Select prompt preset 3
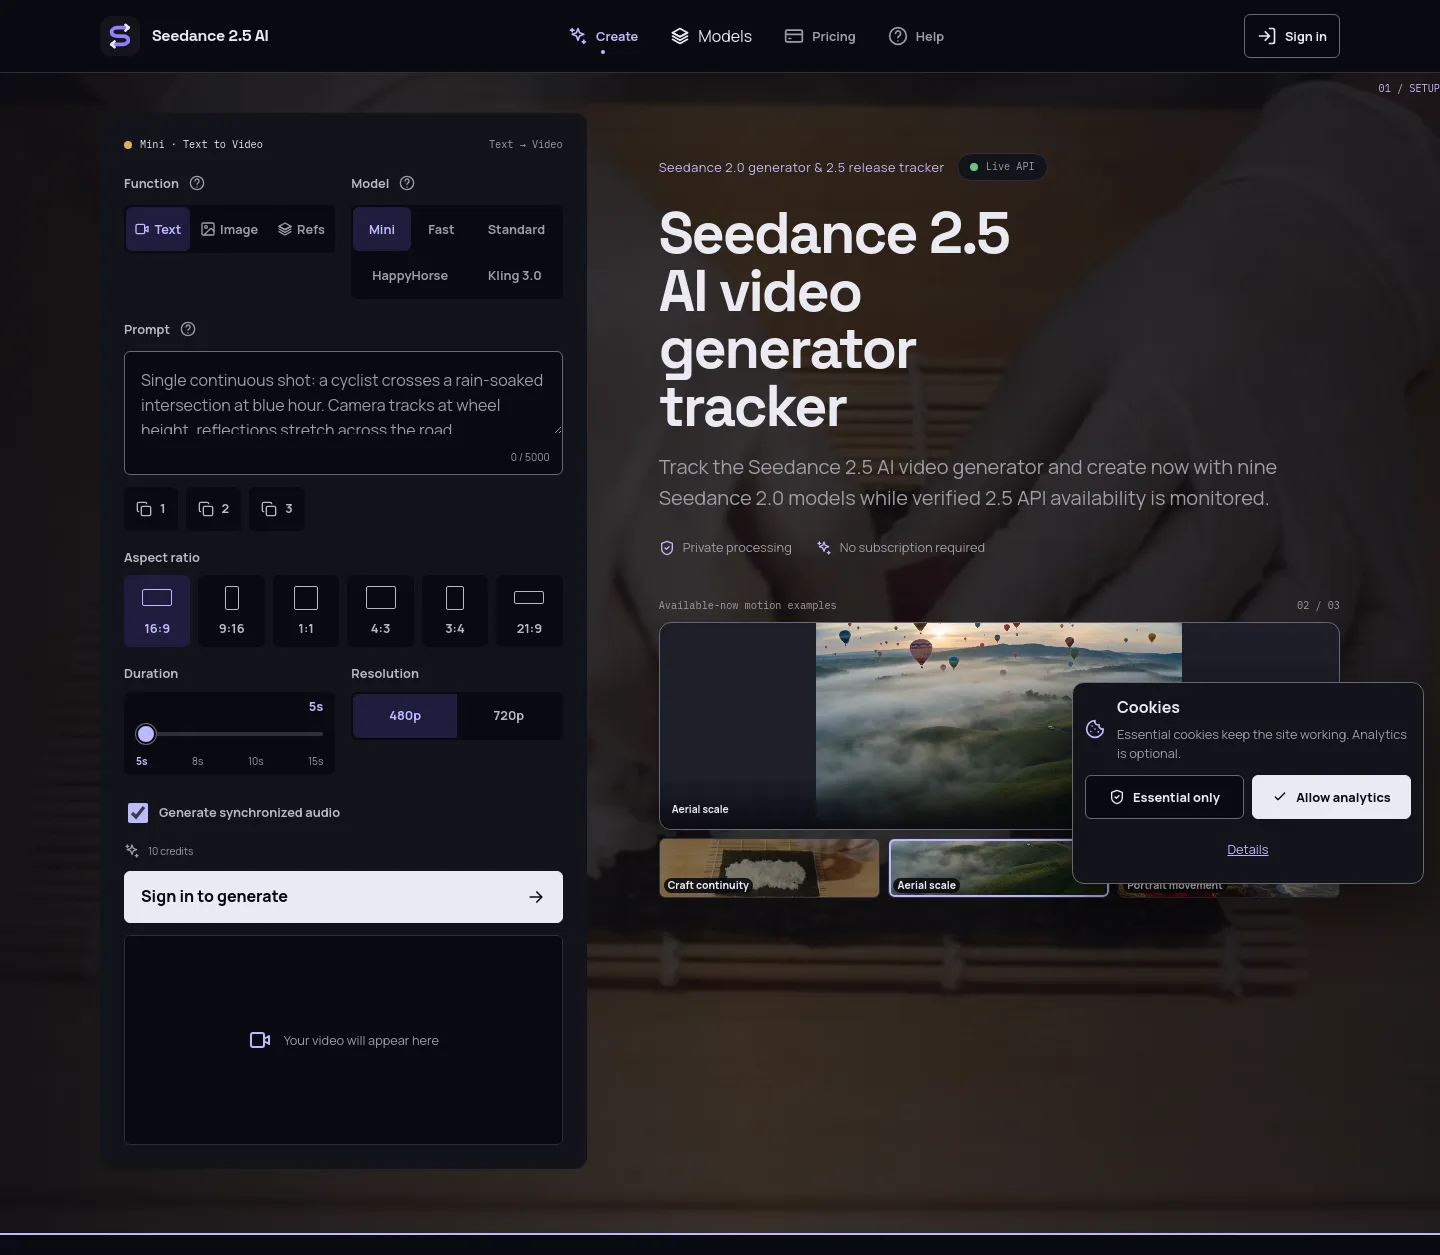This screenshot has height=1255, width=1440. [x=277, y=509]
